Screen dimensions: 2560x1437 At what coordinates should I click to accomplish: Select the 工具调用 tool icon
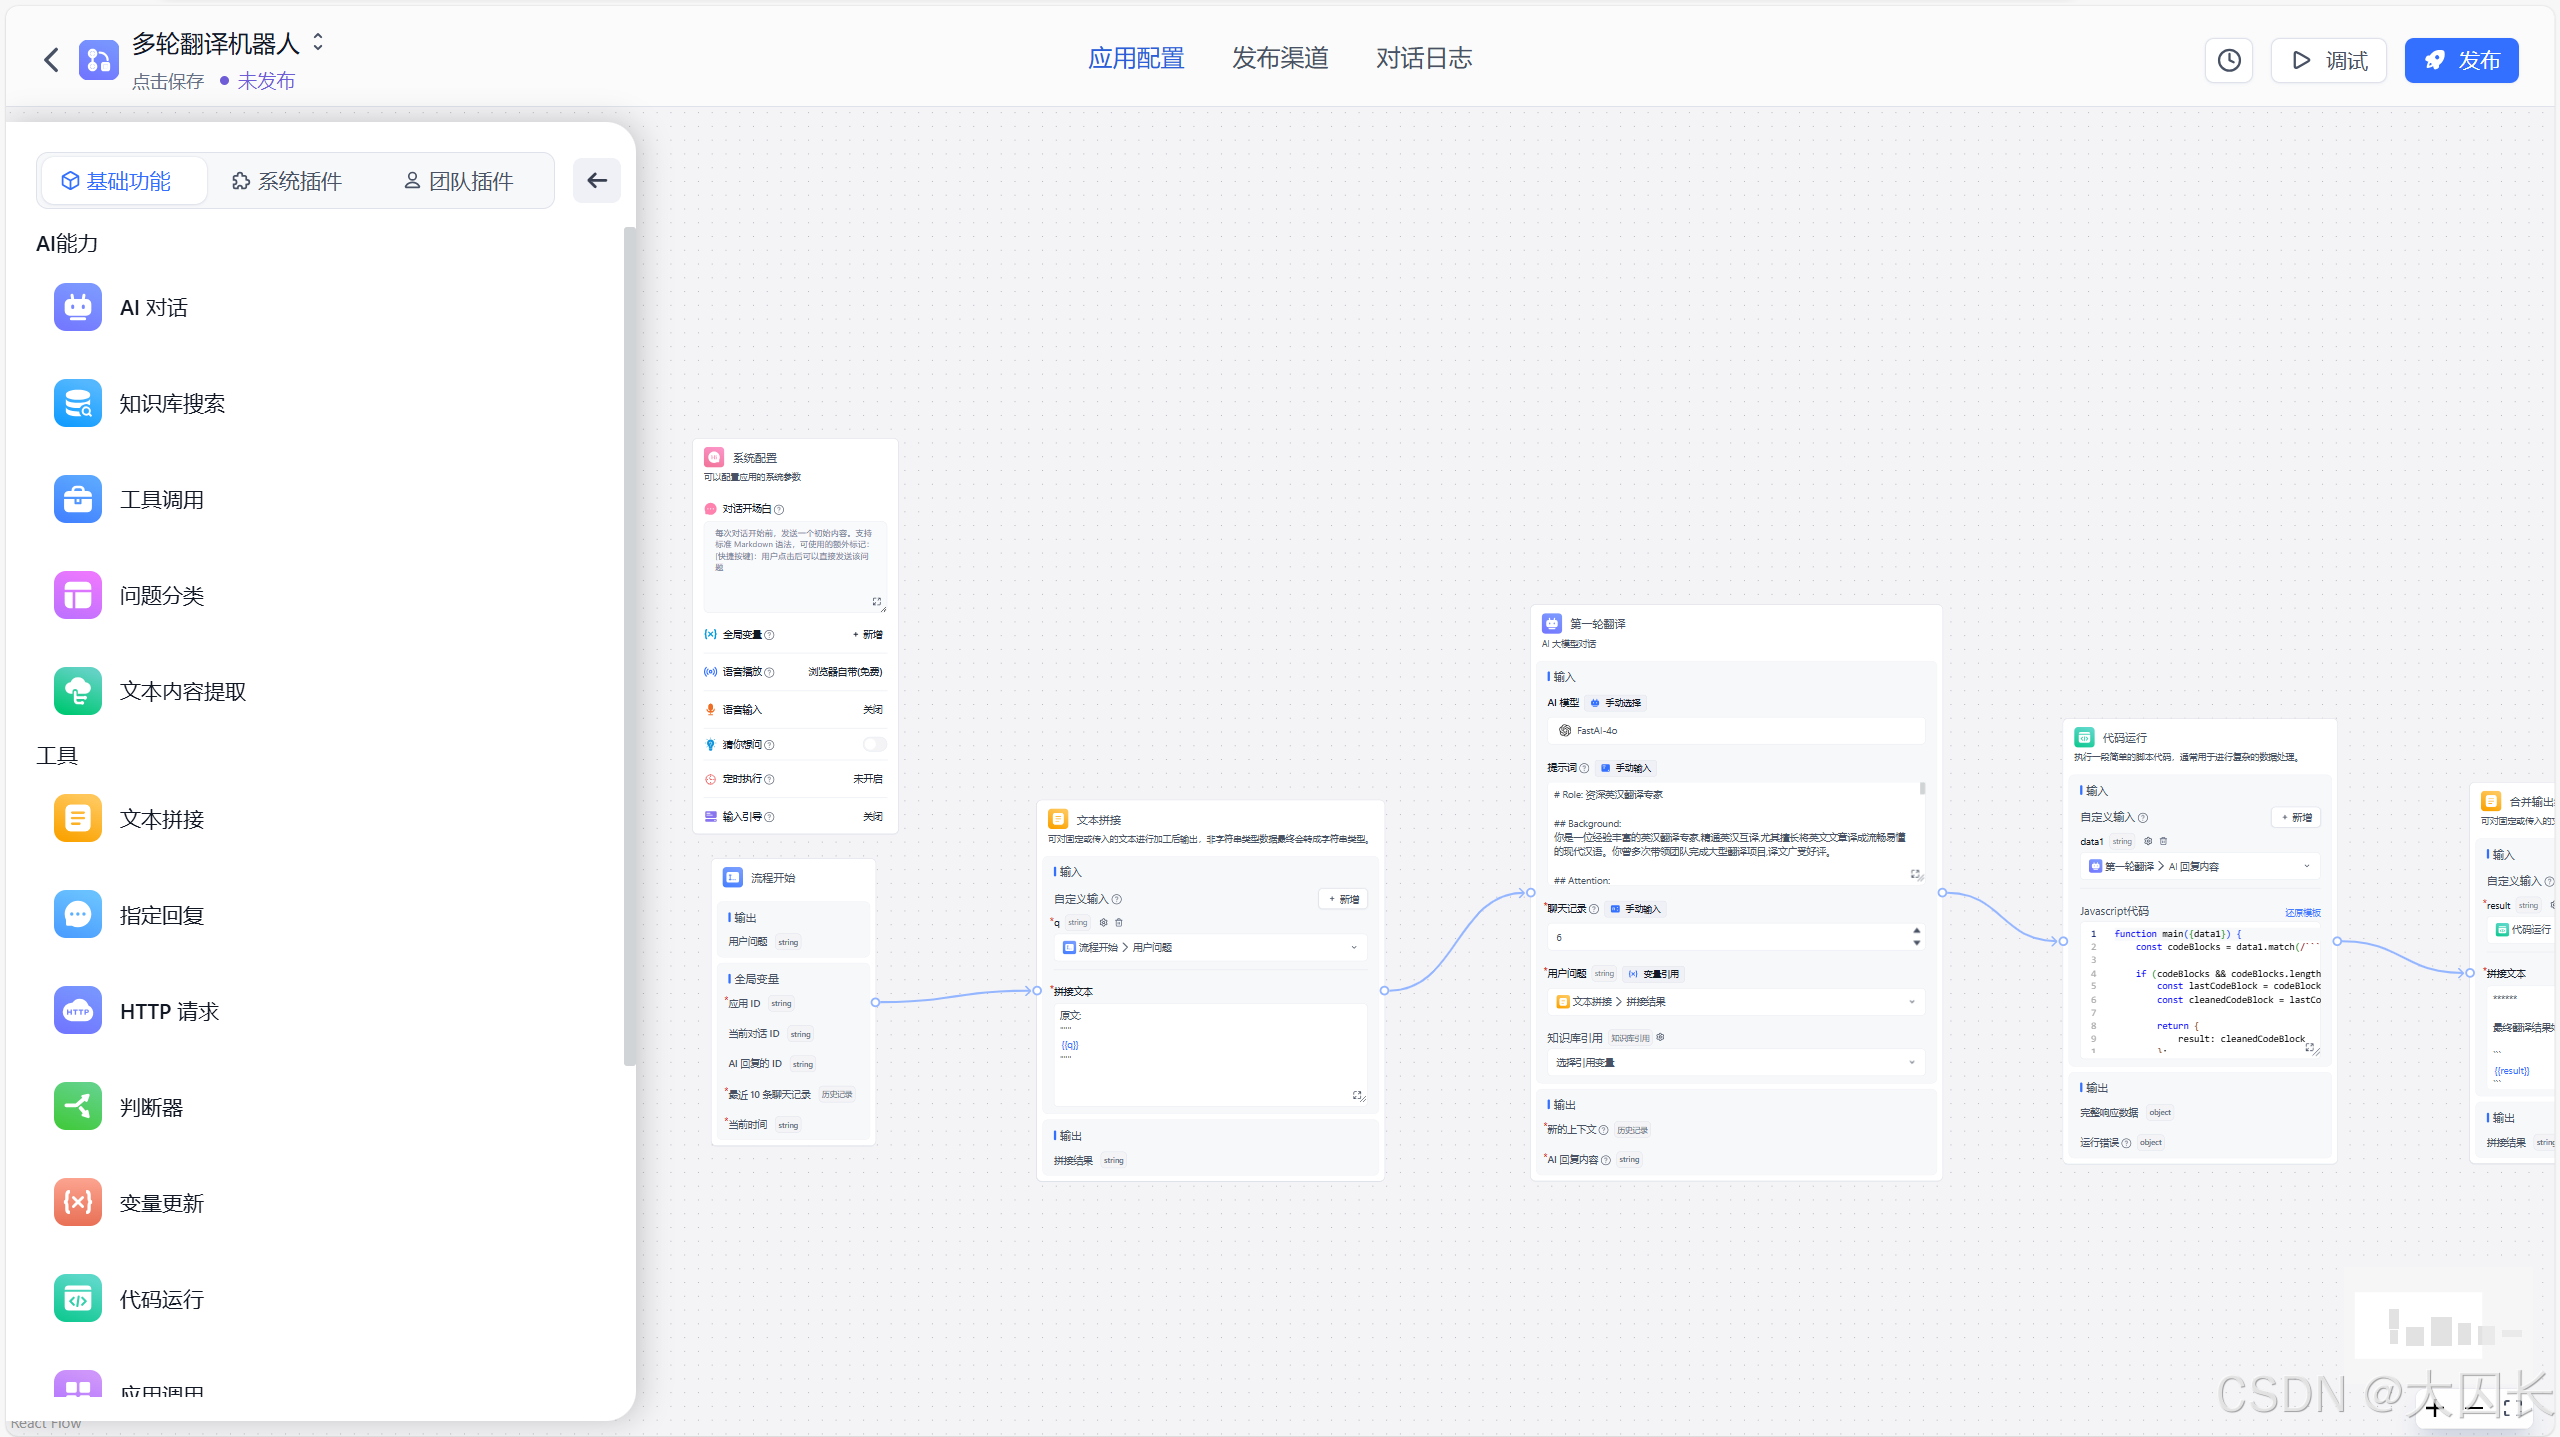77,499
